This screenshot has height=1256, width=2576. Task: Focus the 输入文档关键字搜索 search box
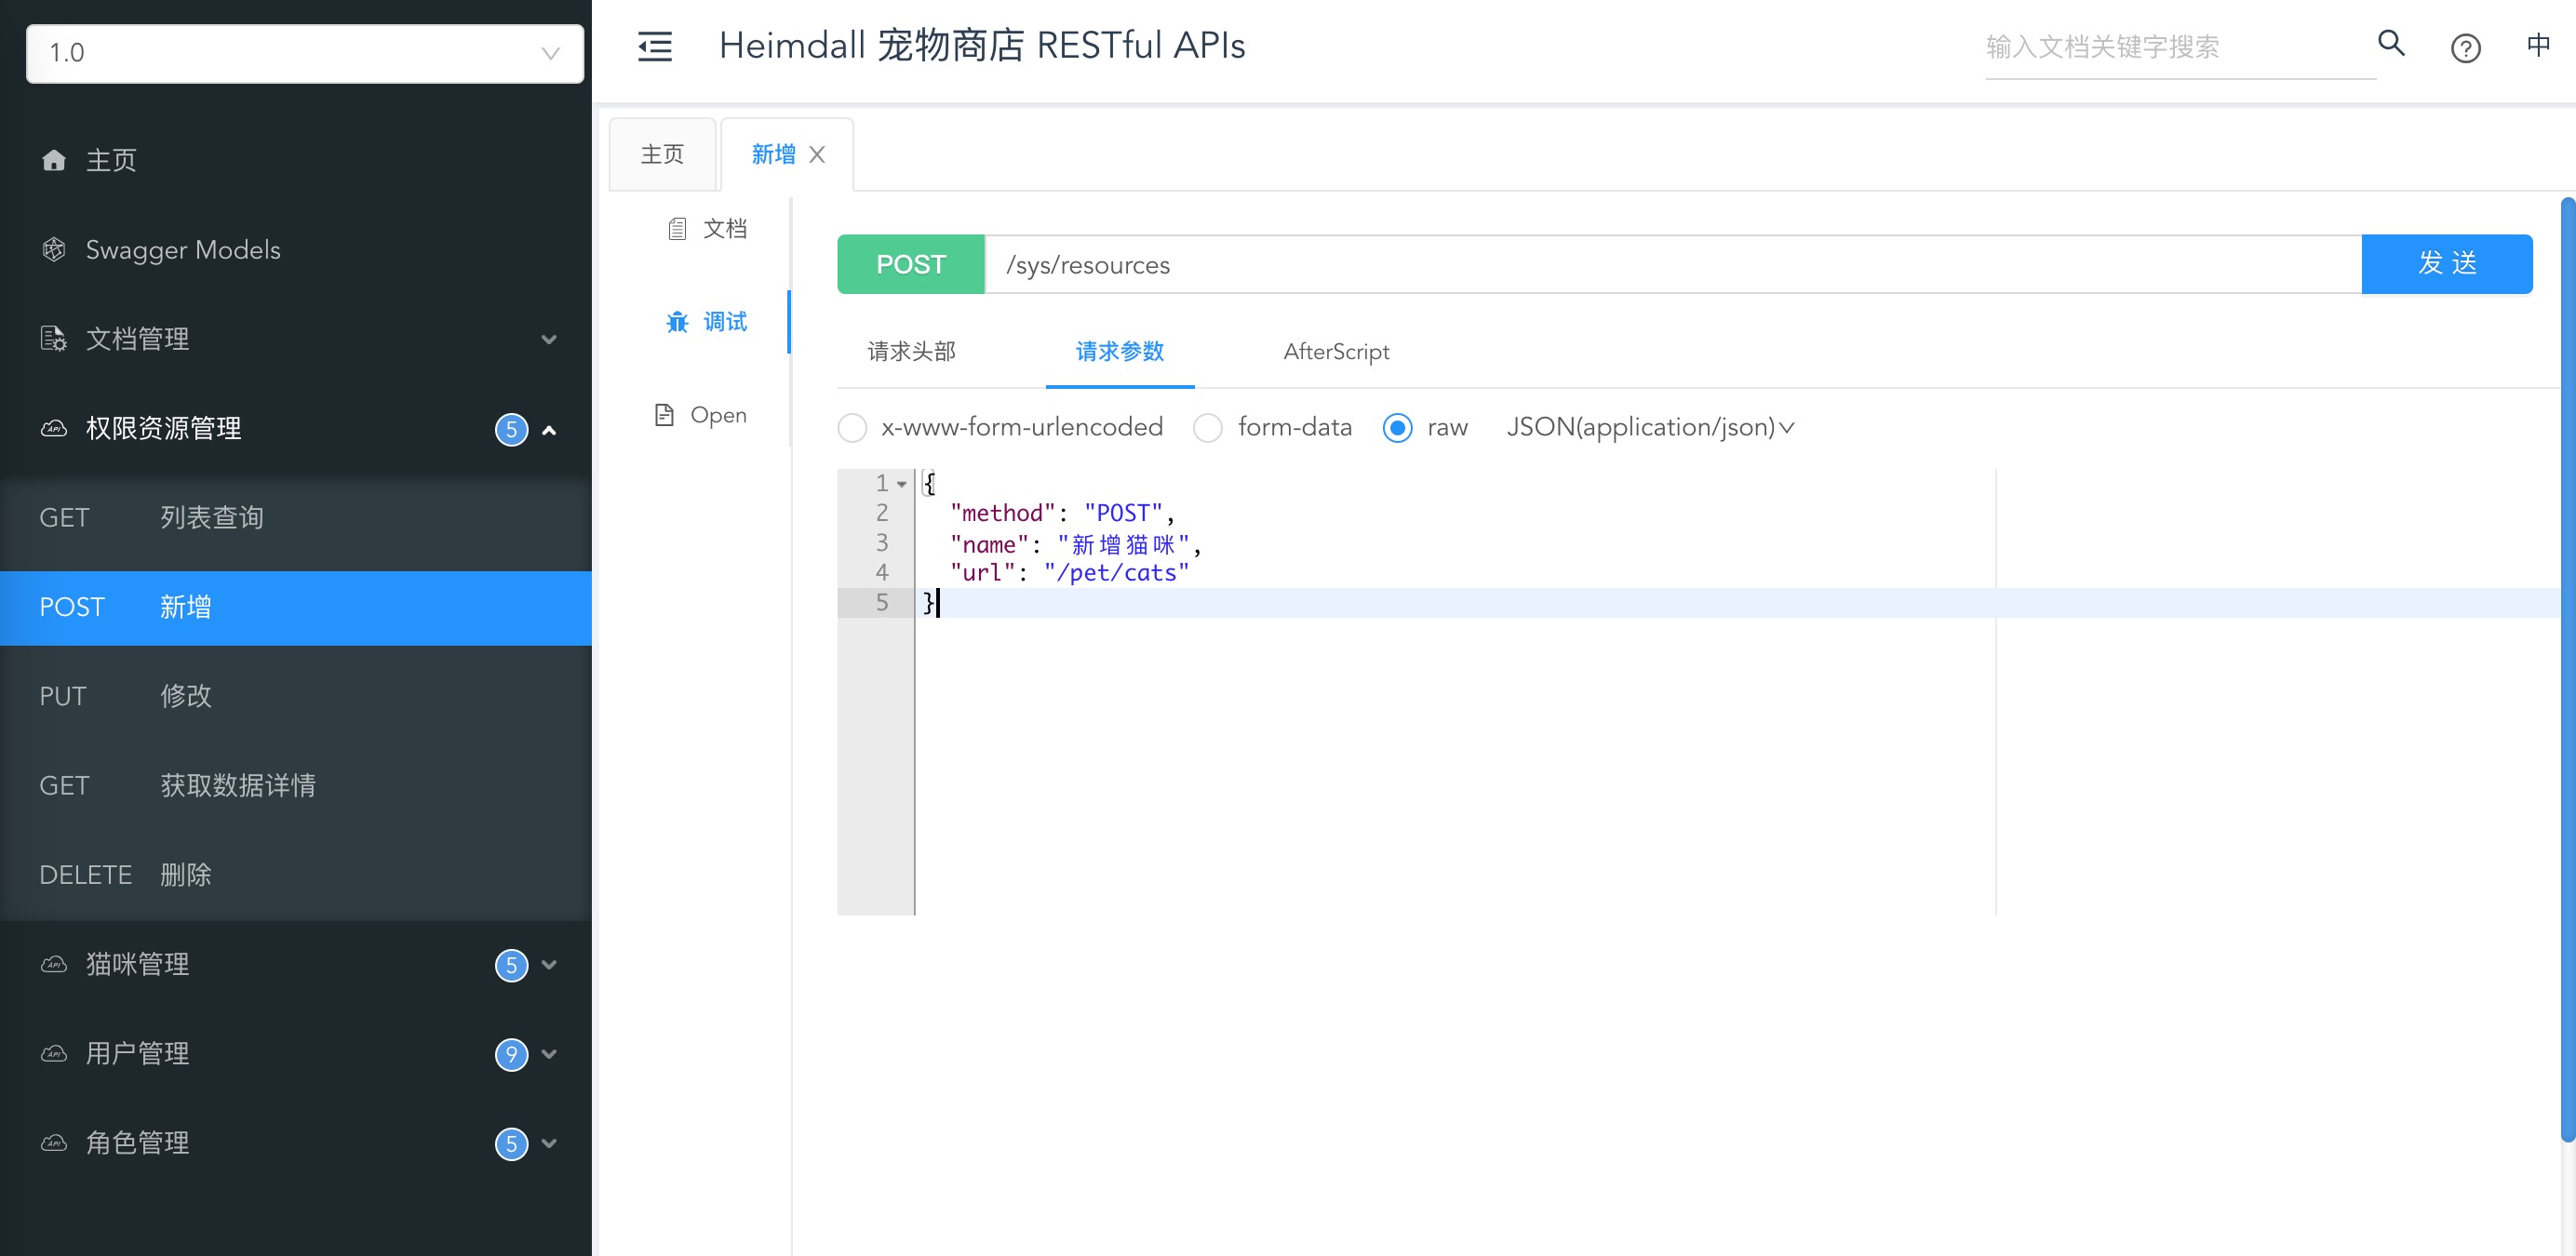click(x=2180, y=47)
